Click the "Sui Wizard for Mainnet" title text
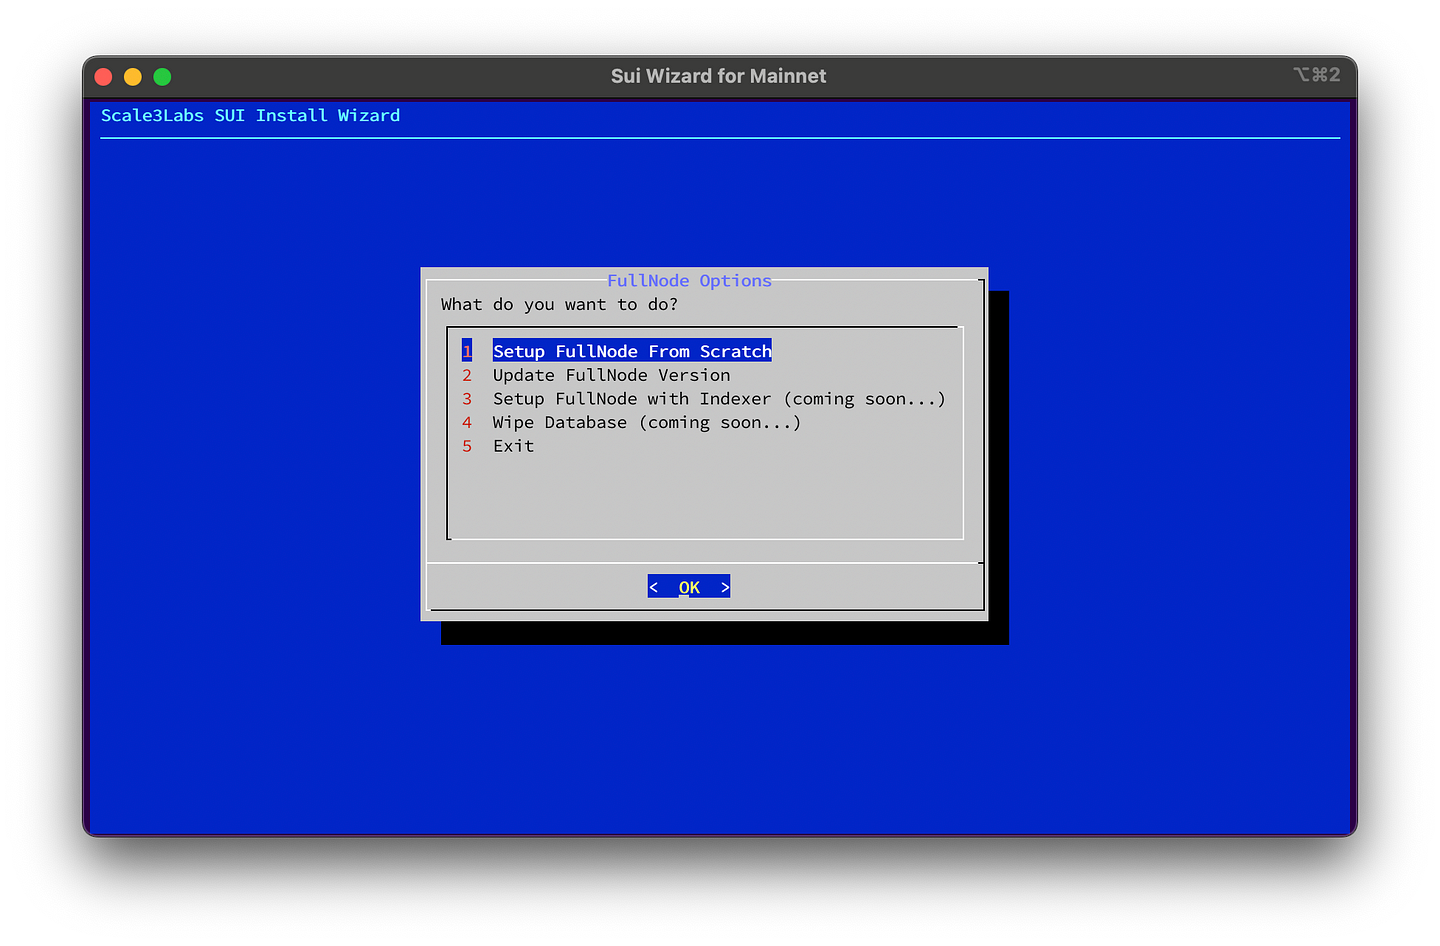The height and width of the screenshot is (946, 1440). click(718, 75)
